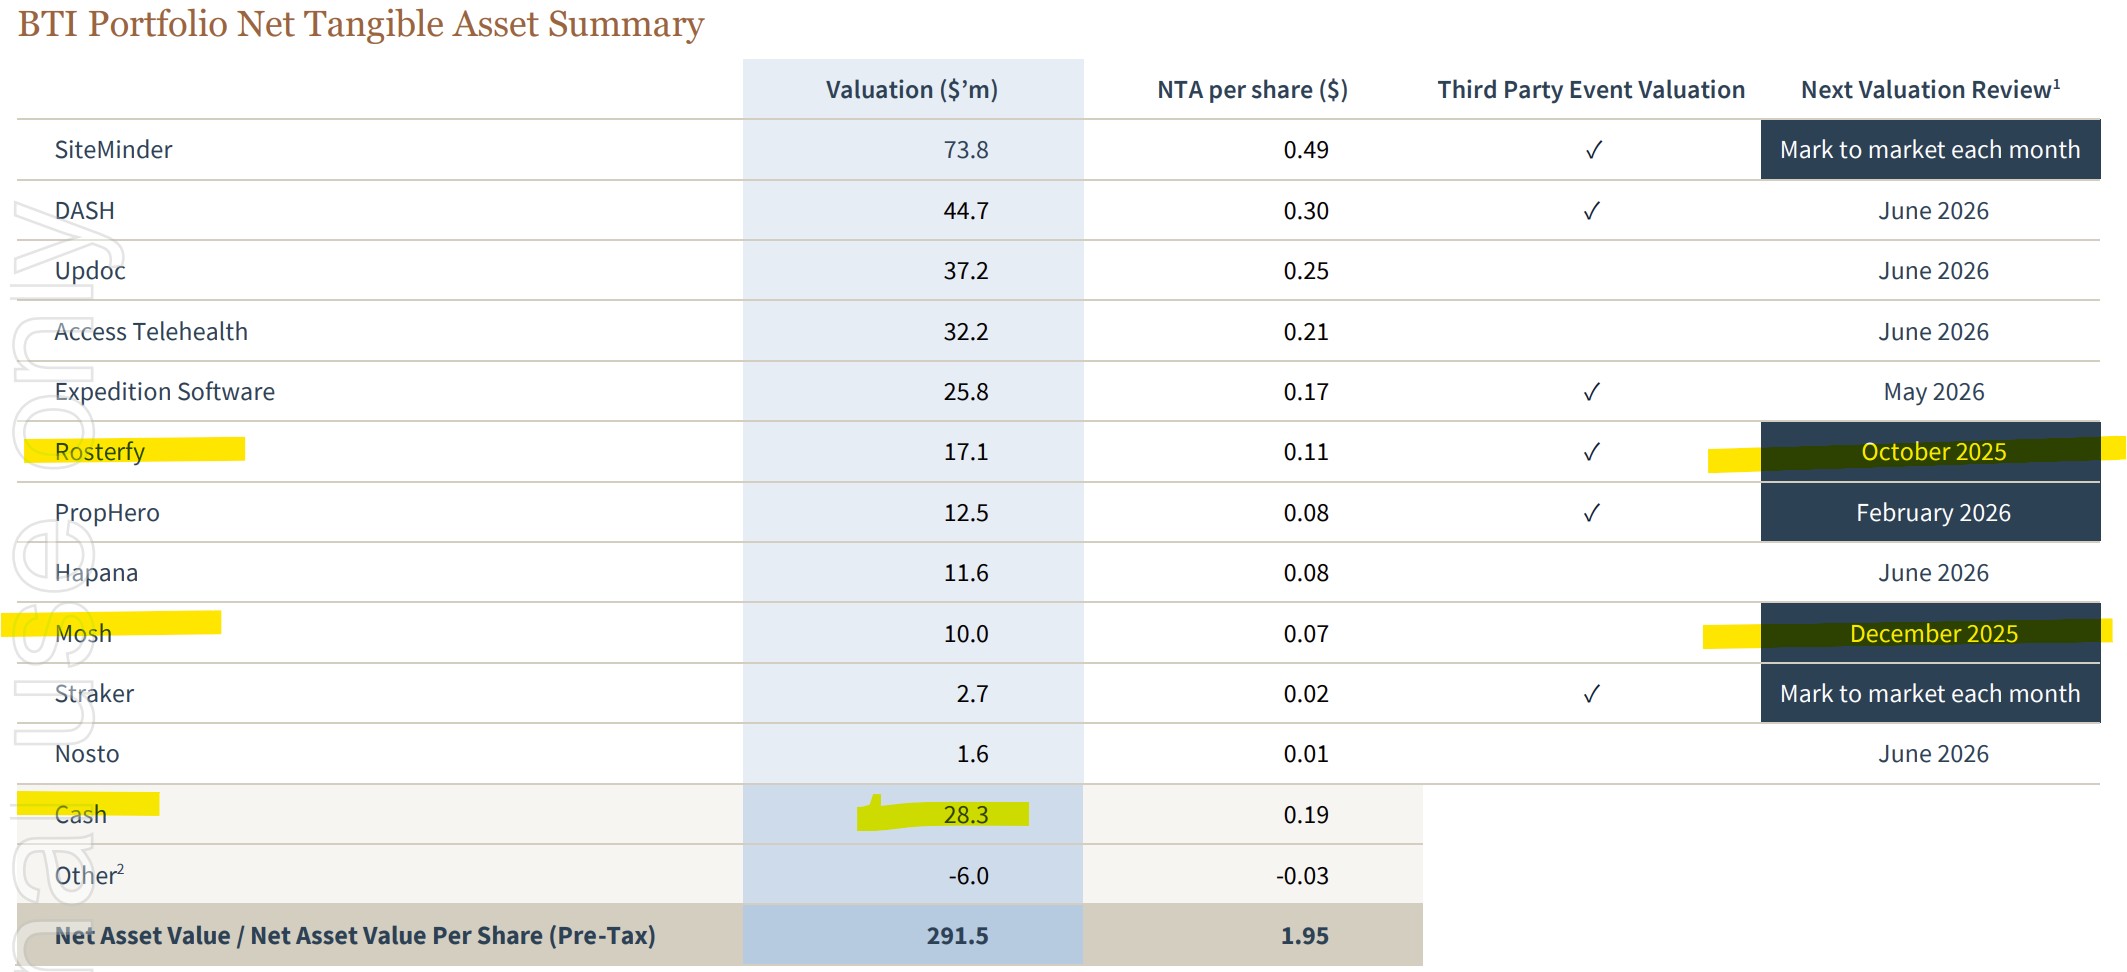2127x972 pixels.
Task: Select the highlighted December 2025 review cell
Action: 1932,634
